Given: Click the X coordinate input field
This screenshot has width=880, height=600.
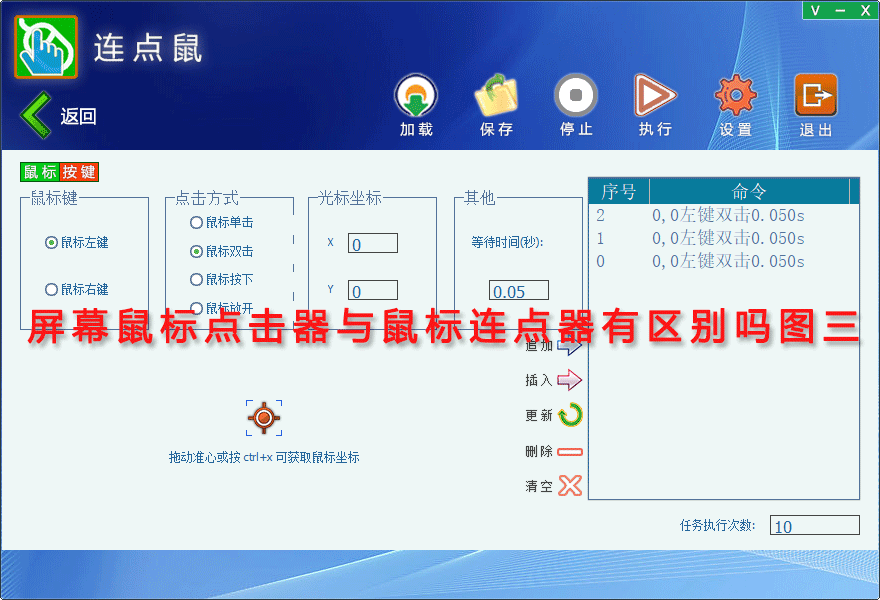Looking at the screenshot, I should [373, 244].
